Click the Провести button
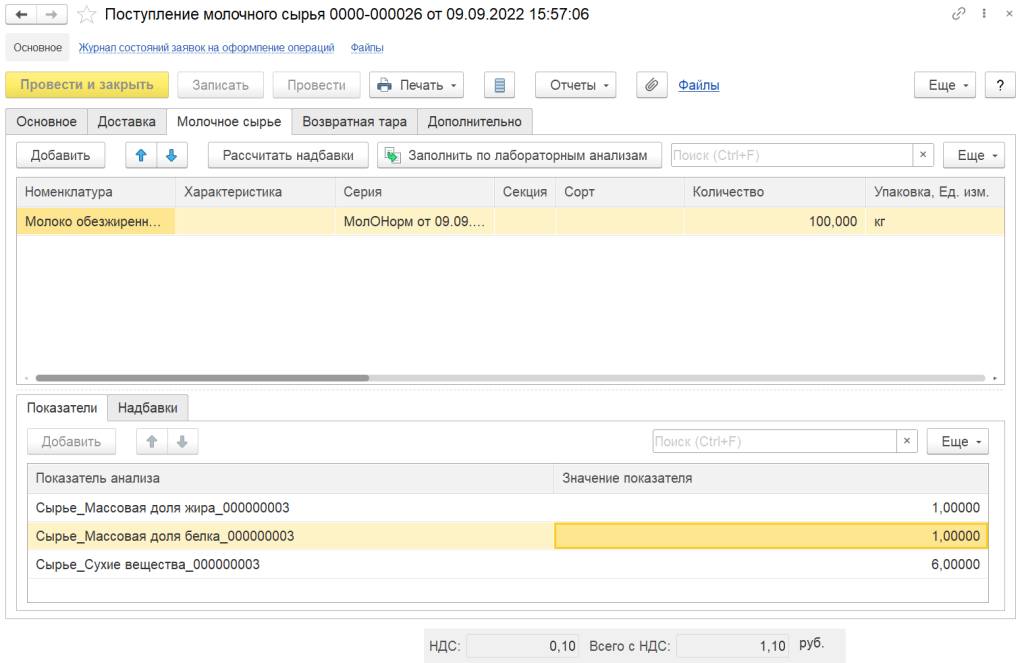The width and height of the screenshot is (1024, 663). (317, 85)
